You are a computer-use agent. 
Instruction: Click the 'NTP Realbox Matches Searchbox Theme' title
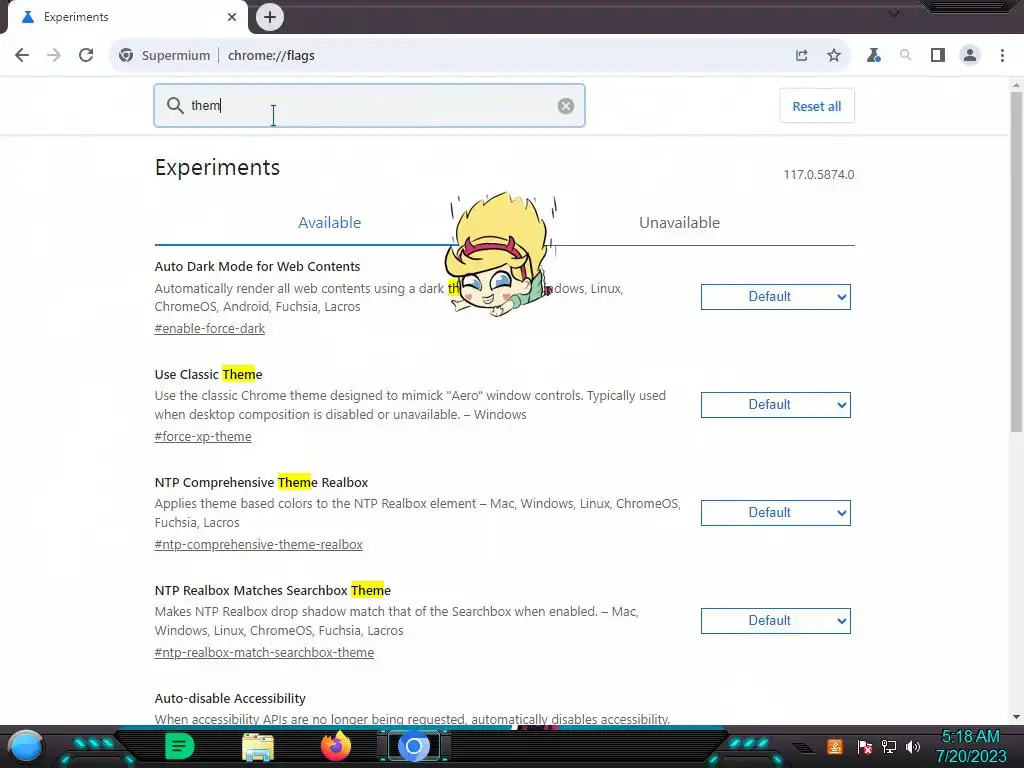(x=272, y=590)
